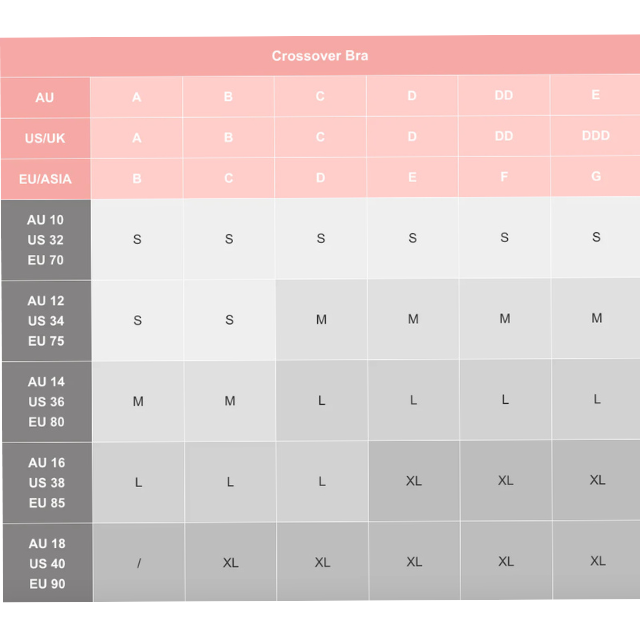Click the first XL in AU 18 row
Image resolution: width=640 pixels, height=640 pixels.
[x=230, y=563]
